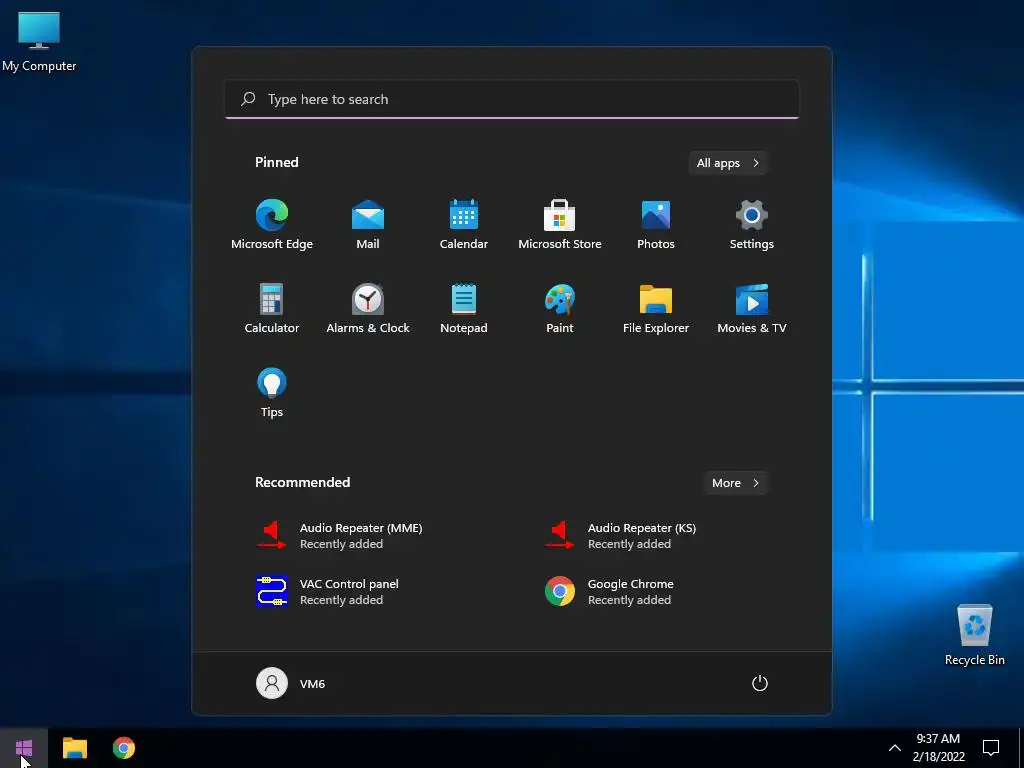The image size is (1024, 768).
Task: Open the Tips app
Action: tap(272, 392)
